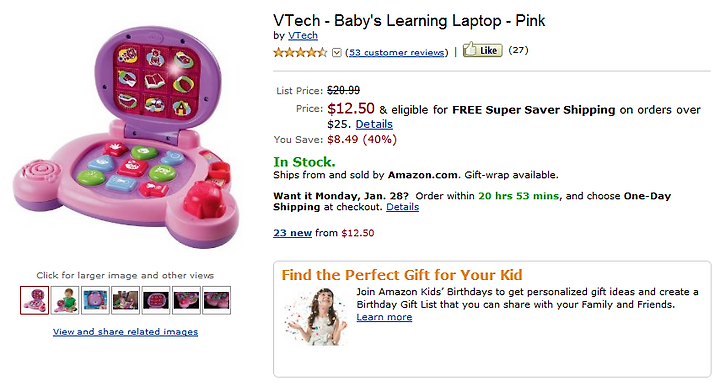This screenshot has height=386, width=720.
Task: Select the sixth product thumbnail
Action: 186,300
